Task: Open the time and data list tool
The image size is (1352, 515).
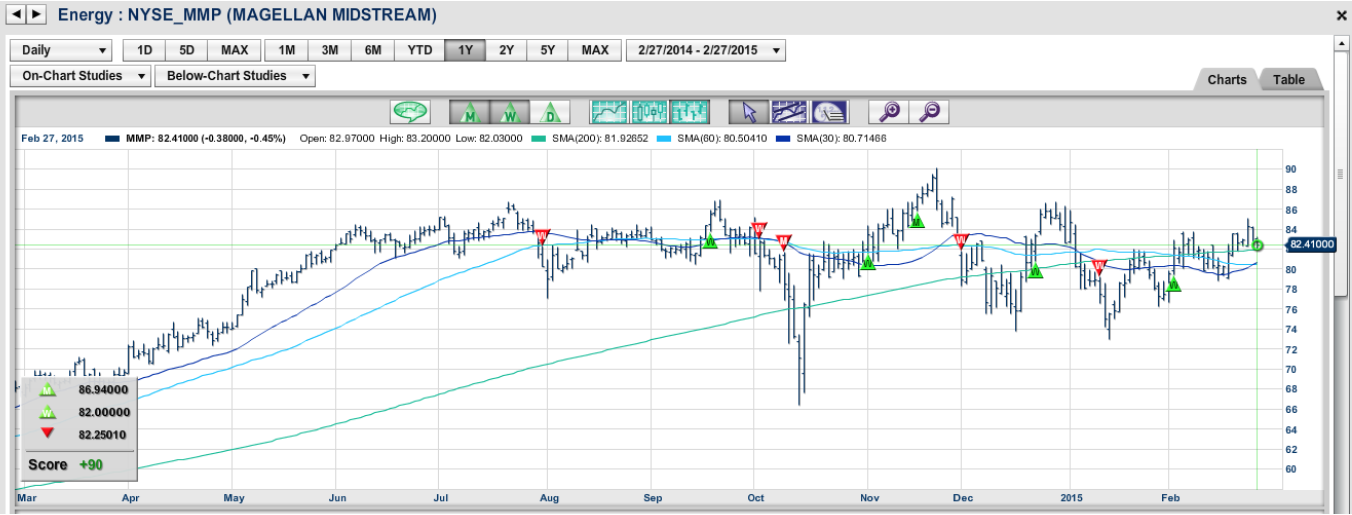Action: click(x=829, y=112)
